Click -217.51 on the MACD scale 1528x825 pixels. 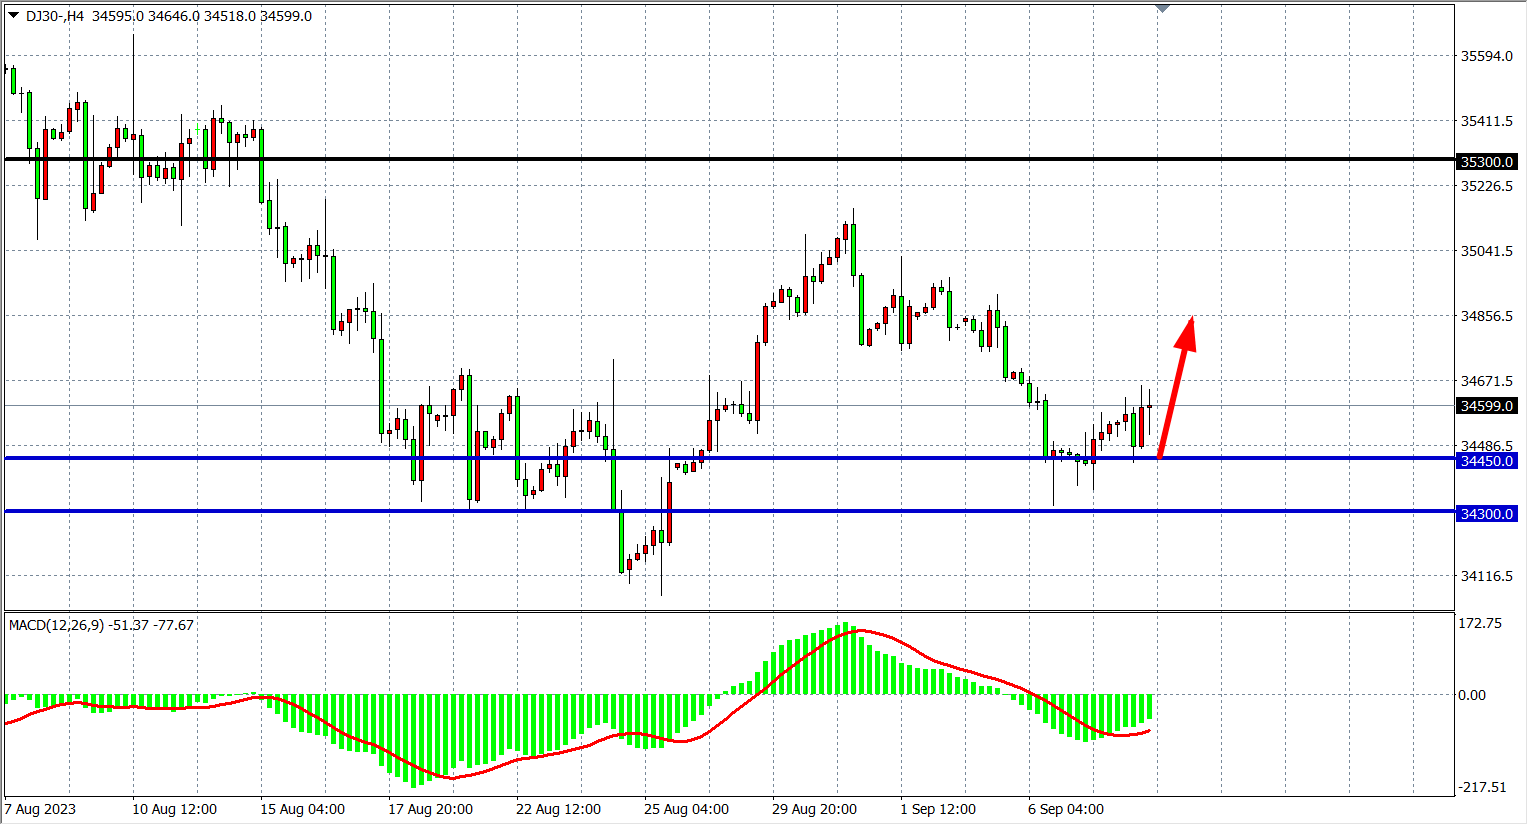click(1482, 787)
